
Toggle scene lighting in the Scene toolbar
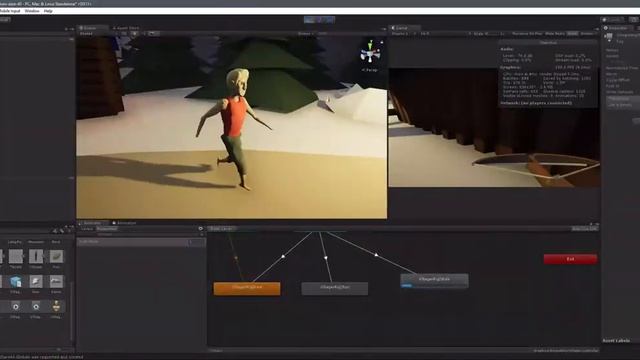[134, 33]
